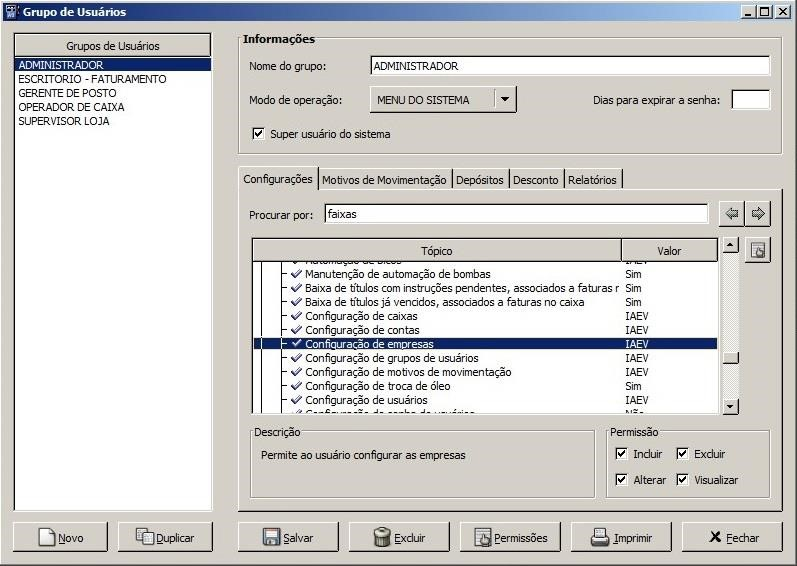This screenshot has height=566, width=797.
Task: Toggle the Alterar permission checkbox
Action: click(x=621, y=479)
